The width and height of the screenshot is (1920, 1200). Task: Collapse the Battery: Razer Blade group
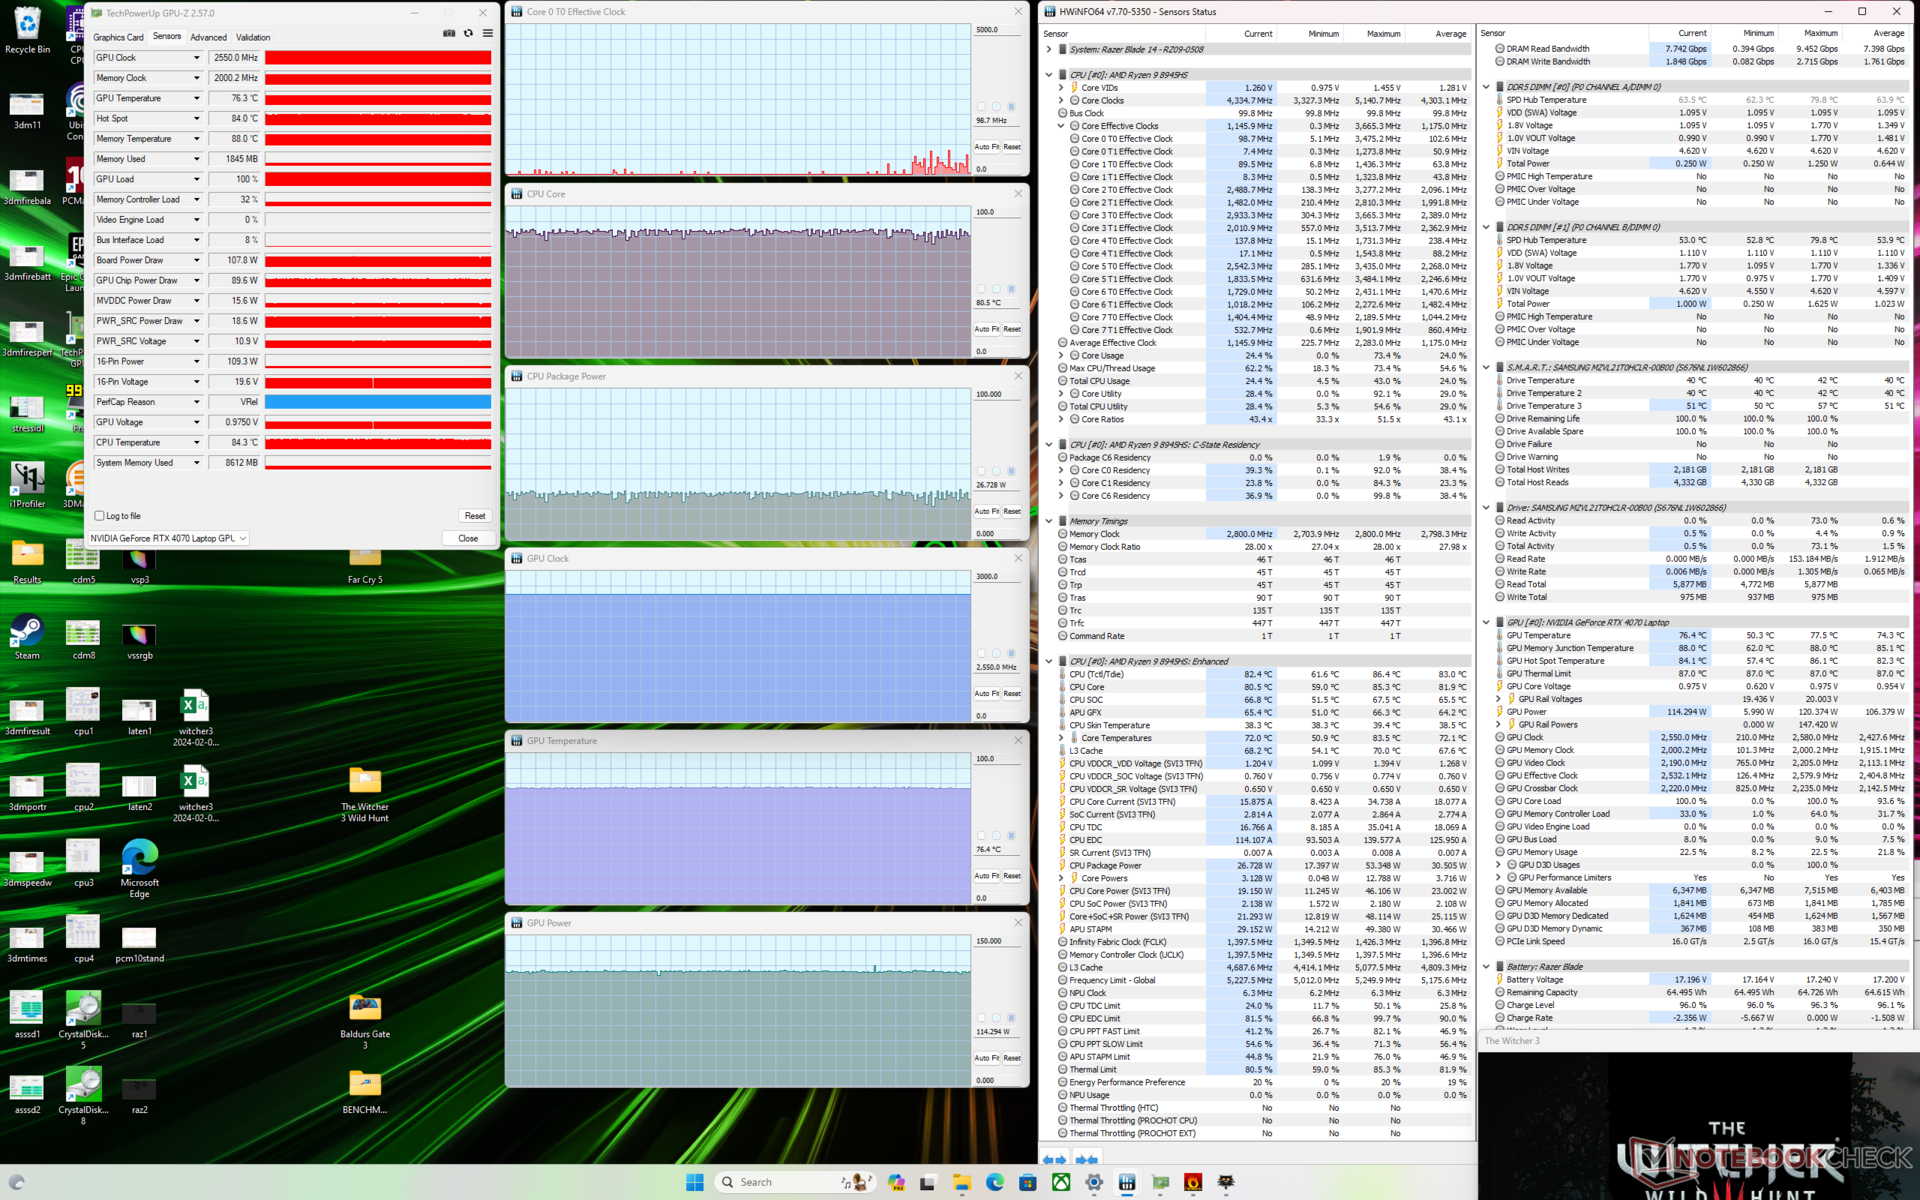tap(1487, 967)
